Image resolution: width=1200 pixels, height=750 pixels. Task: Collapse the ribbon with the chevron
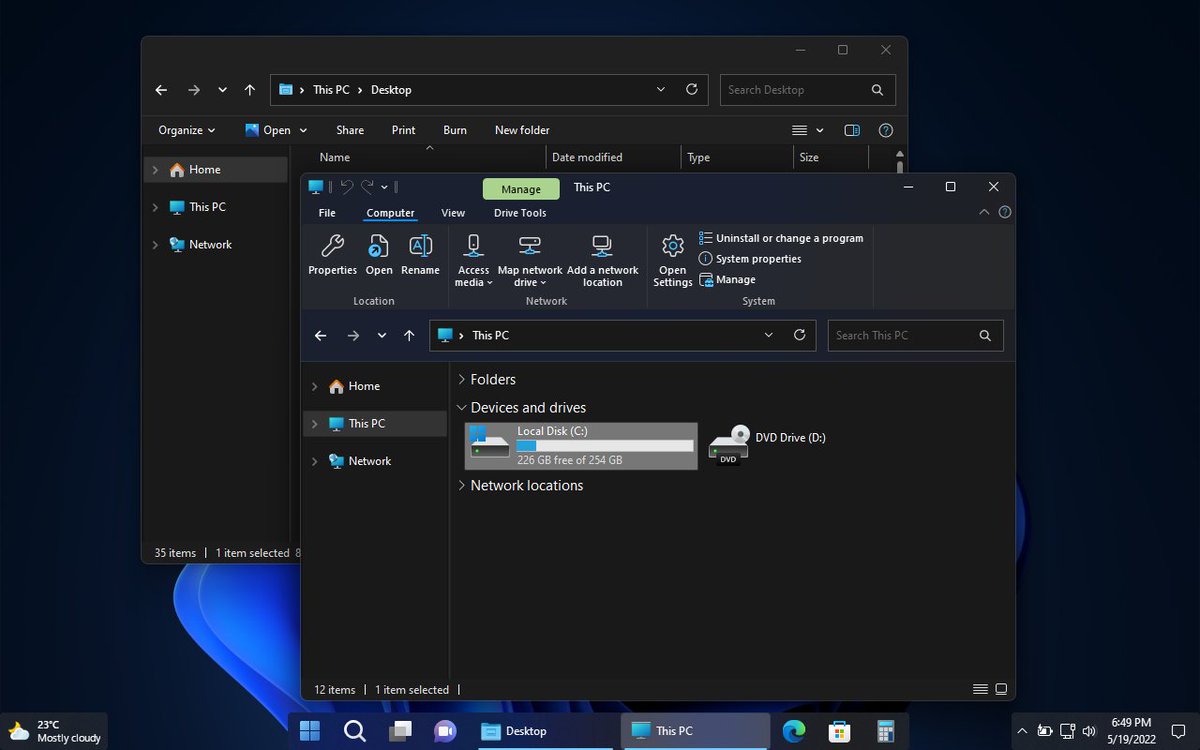[x=984, y=212]
